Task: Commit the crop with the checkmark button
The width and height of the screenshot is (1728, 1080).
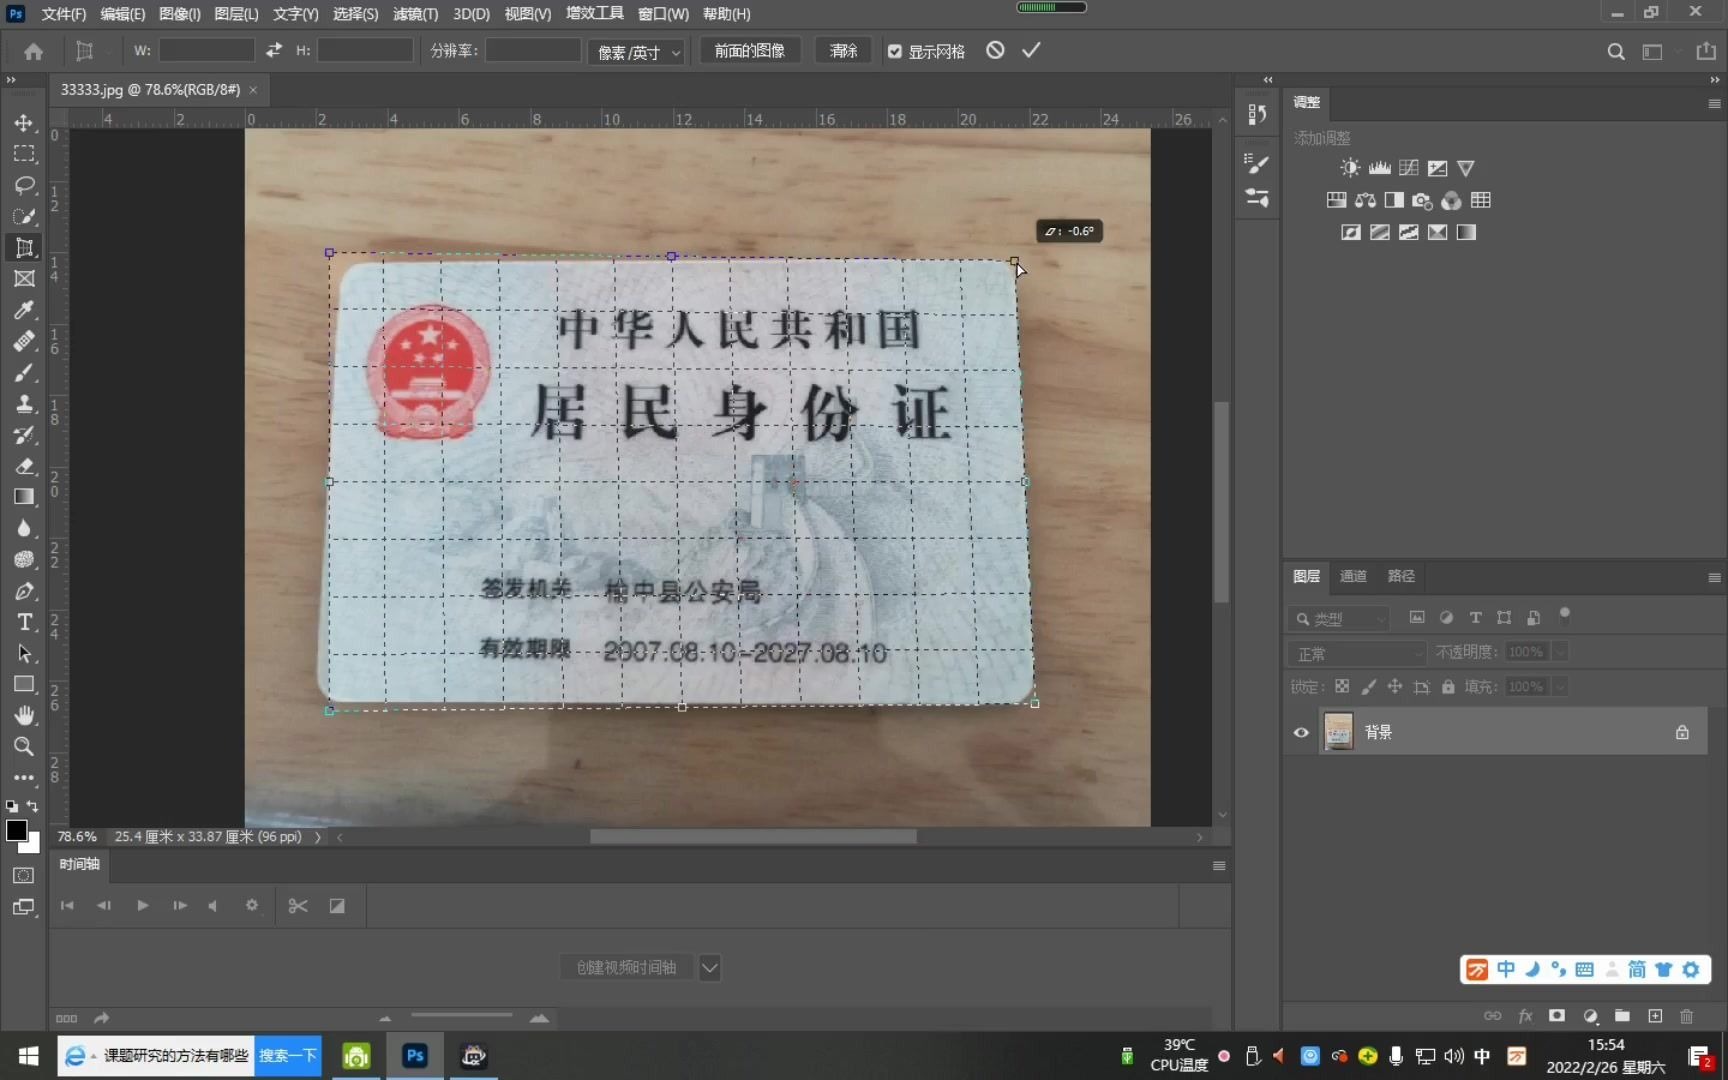Action: pos(1031,50)
